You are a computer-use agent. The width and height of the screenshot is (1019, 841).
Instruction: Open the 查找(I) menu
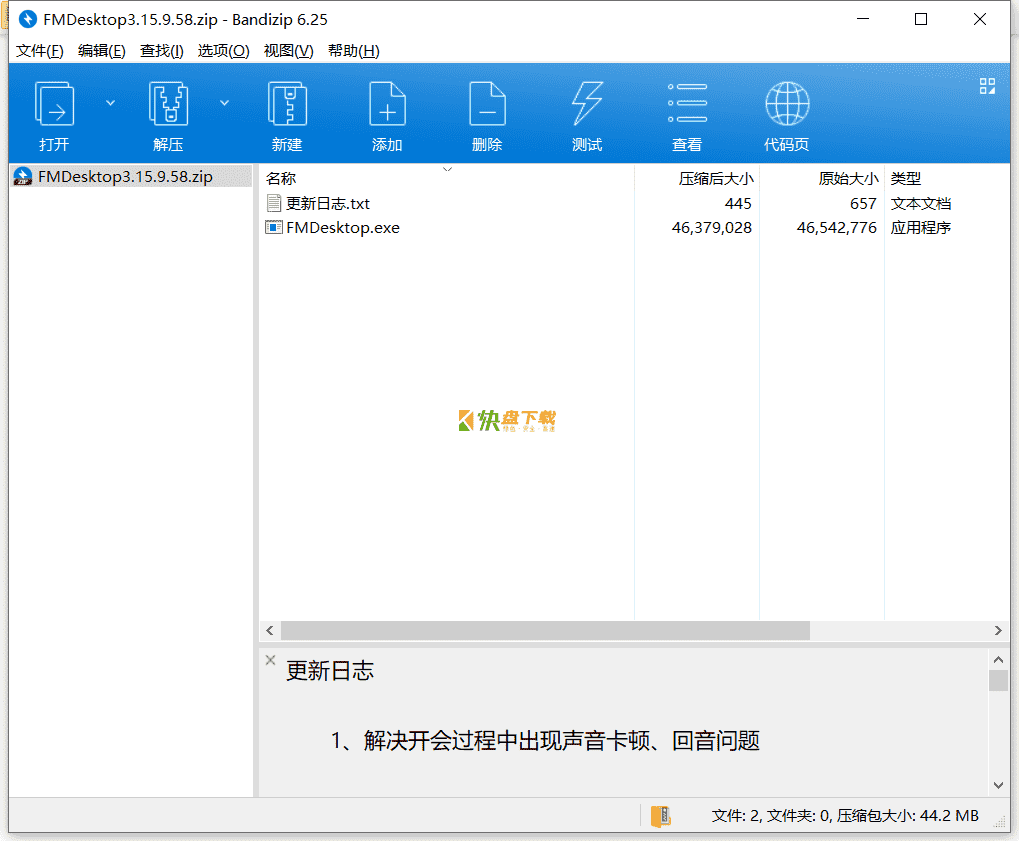[x=162, y=51]
